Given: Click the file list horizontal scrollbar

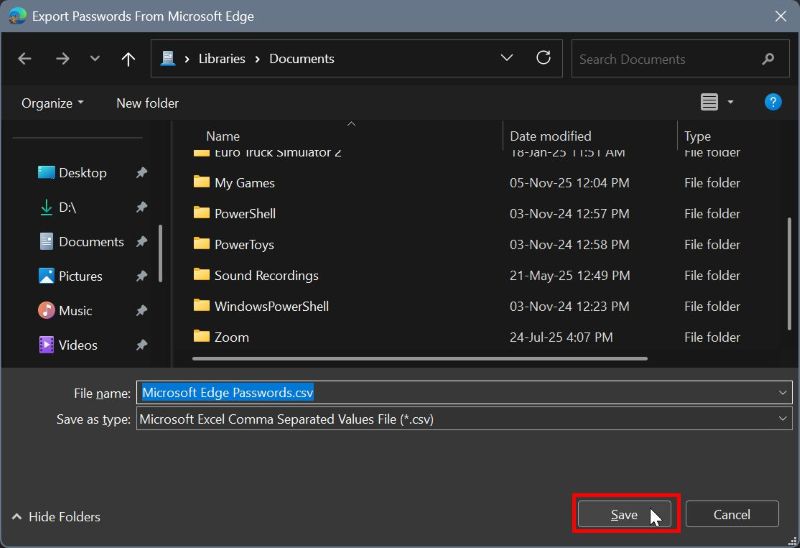Looking at the screenshot, I should pos(420,359).
